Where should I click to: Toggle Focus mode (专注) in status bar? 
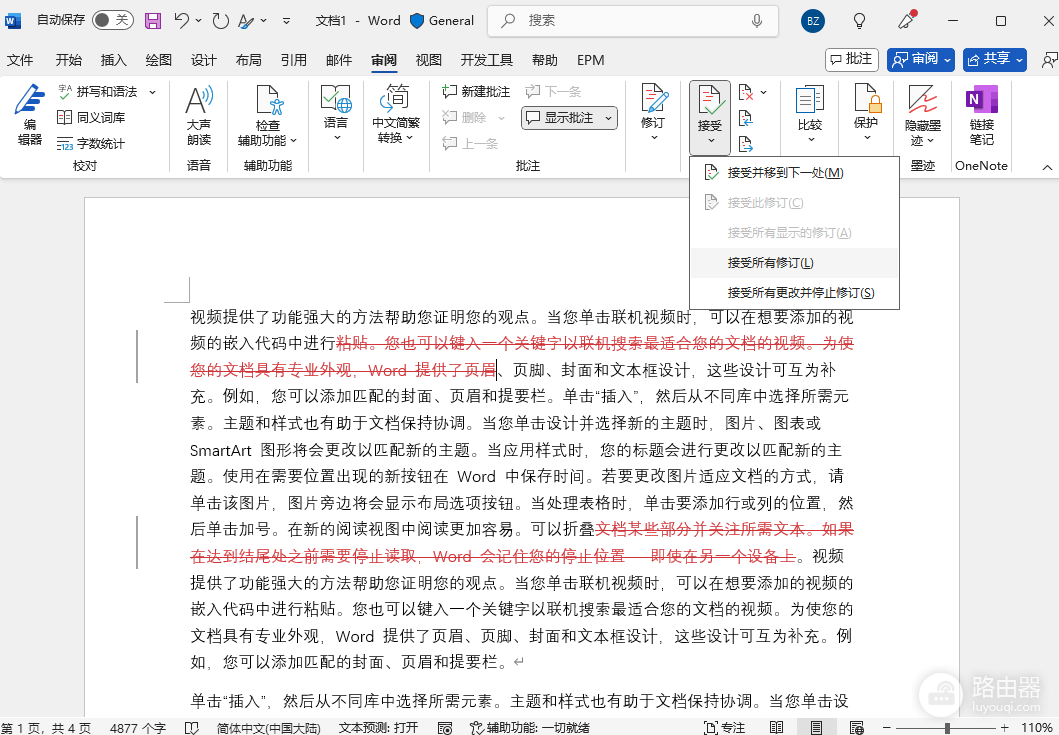[x=725, y=728]
